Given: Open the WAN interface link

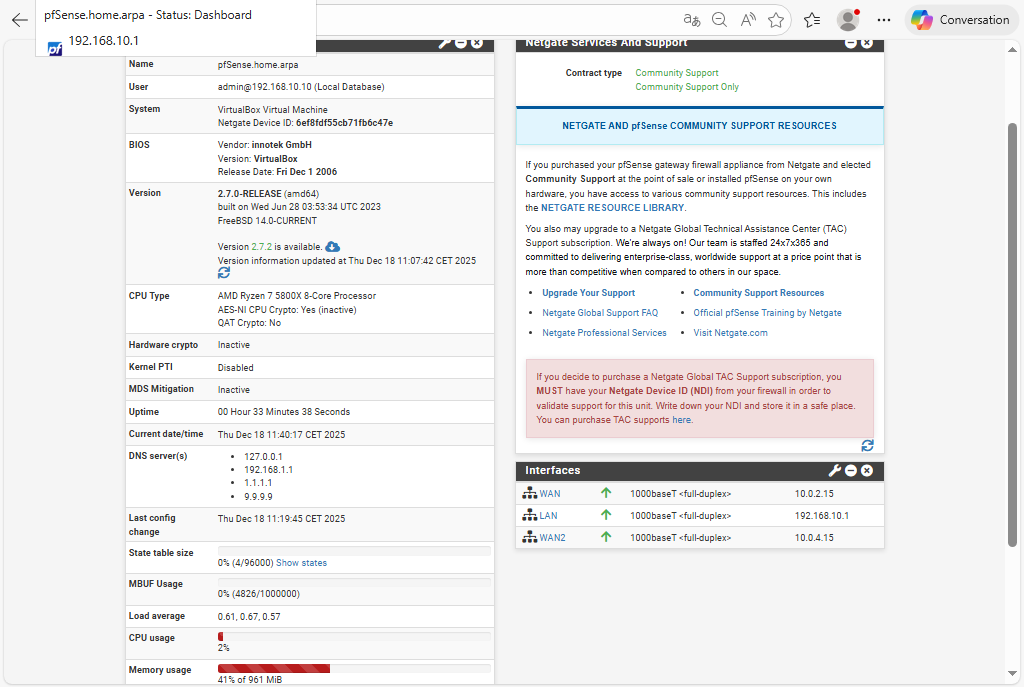Looking at the screenshot, I should pyautogui.click(x=550, y=494).
